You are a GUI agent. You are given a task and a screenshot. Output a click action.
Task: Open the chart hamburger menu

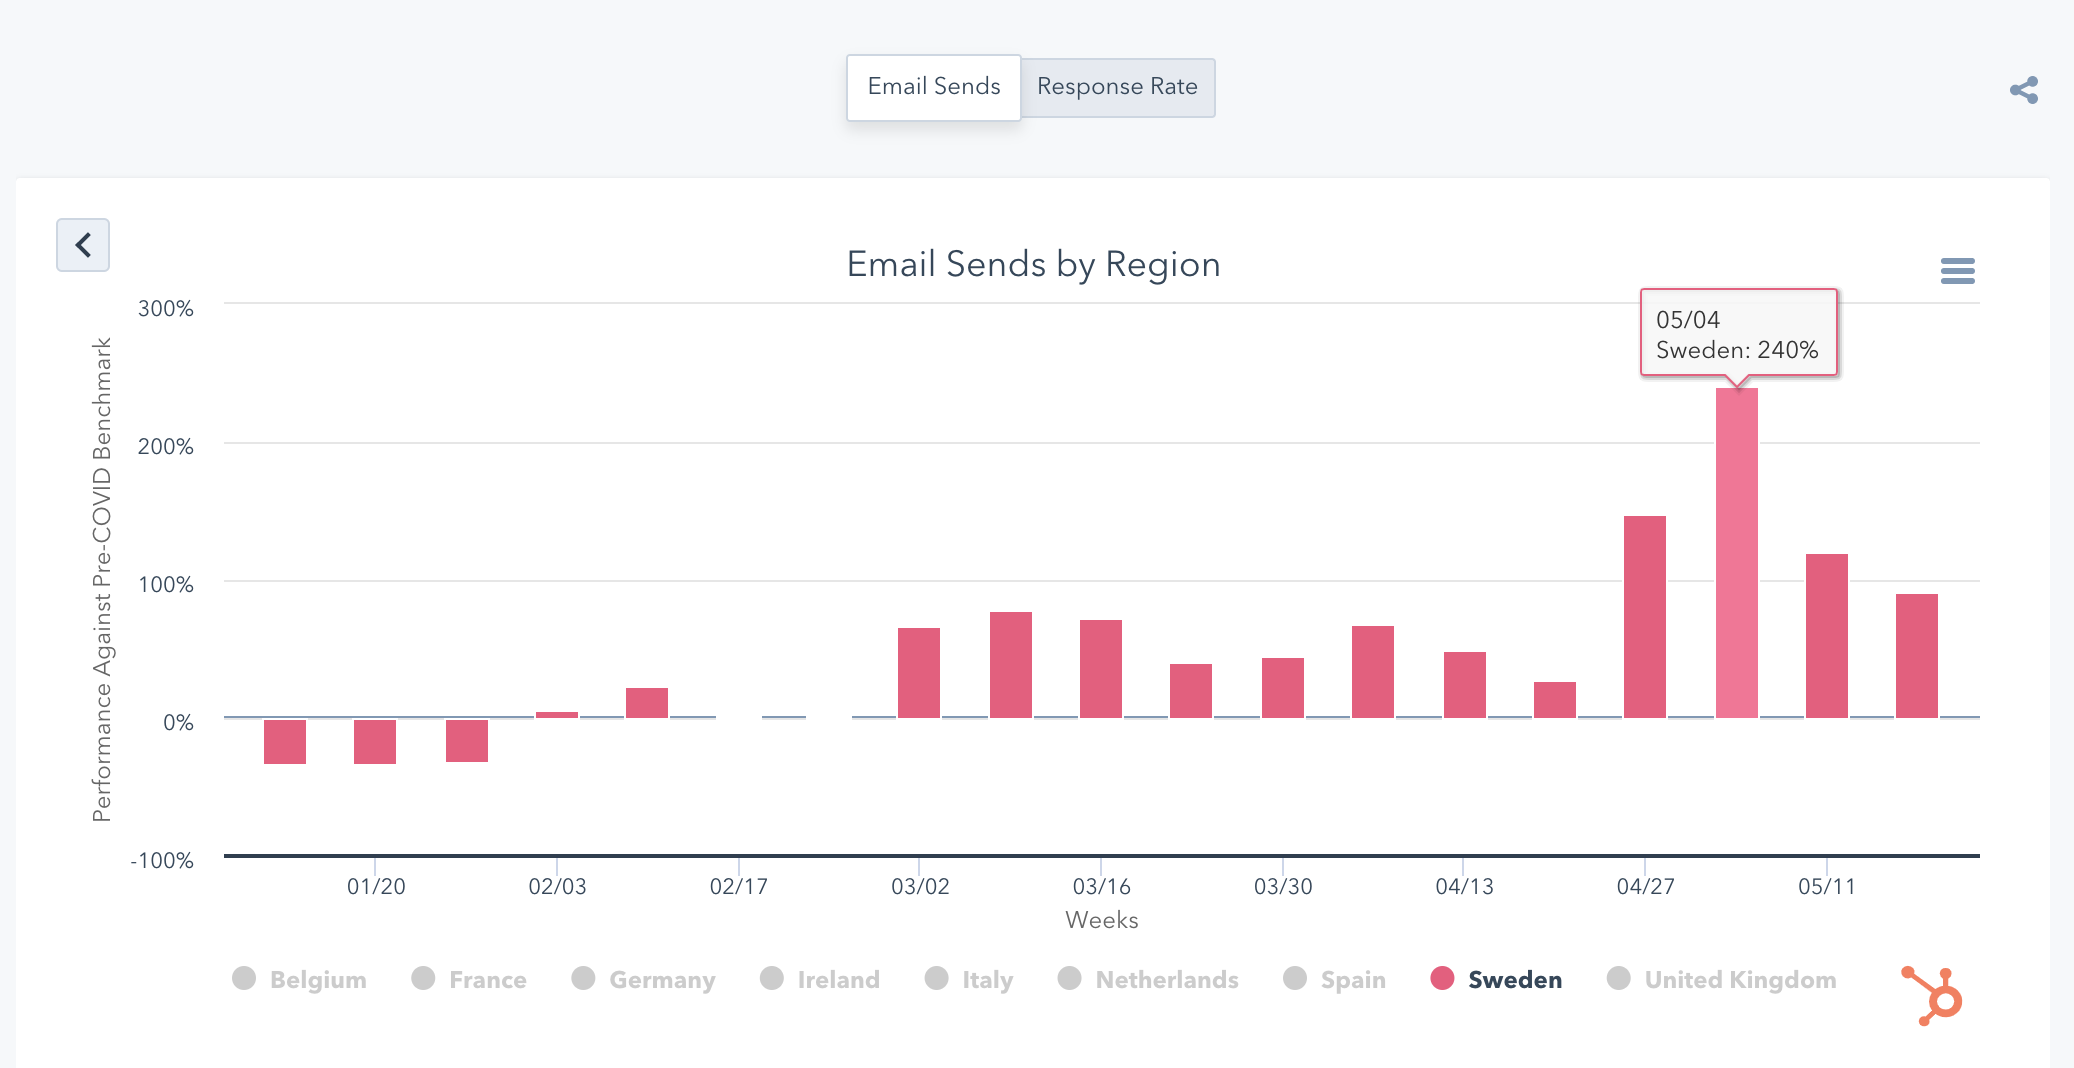(x=1957, y=271)
